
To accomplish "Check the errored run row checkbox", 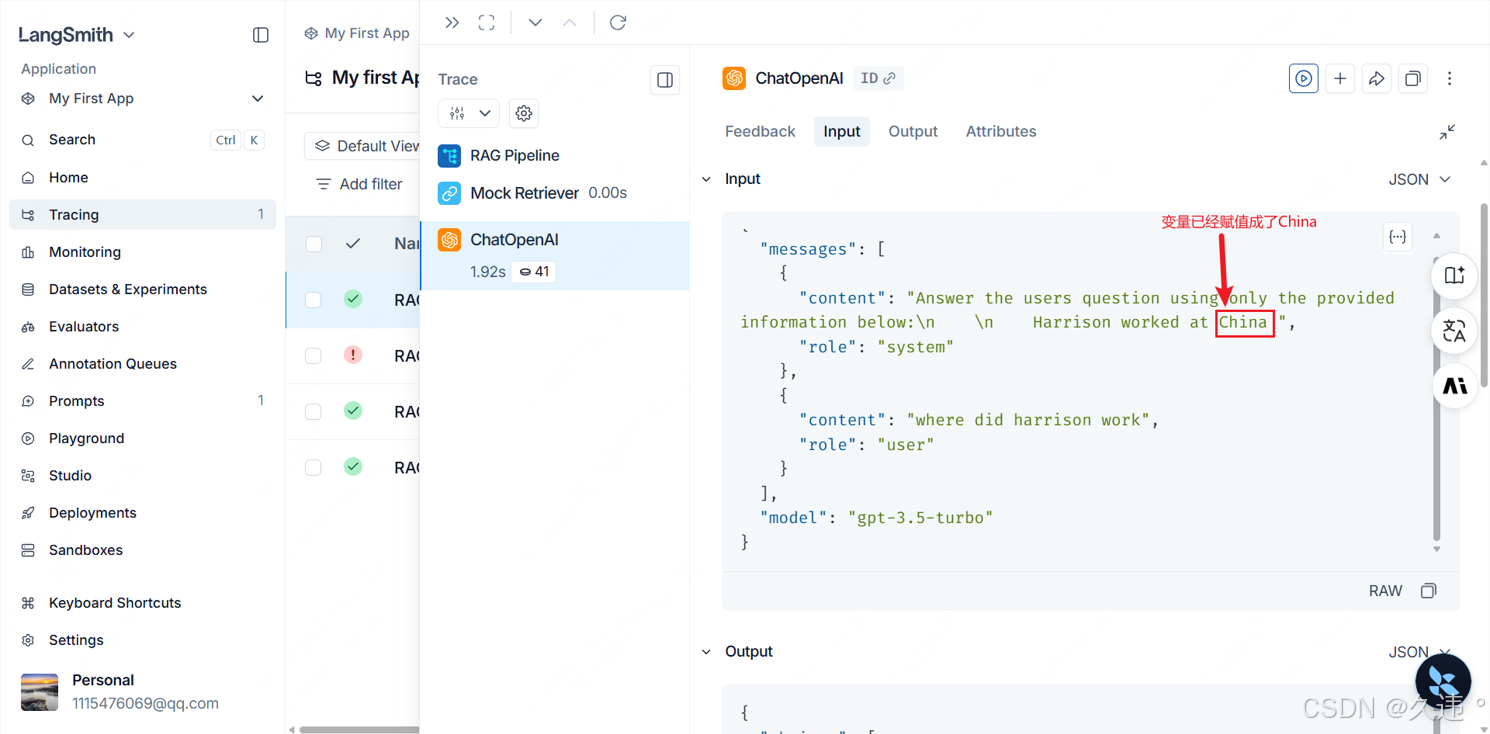I will (x=314, y=356).
